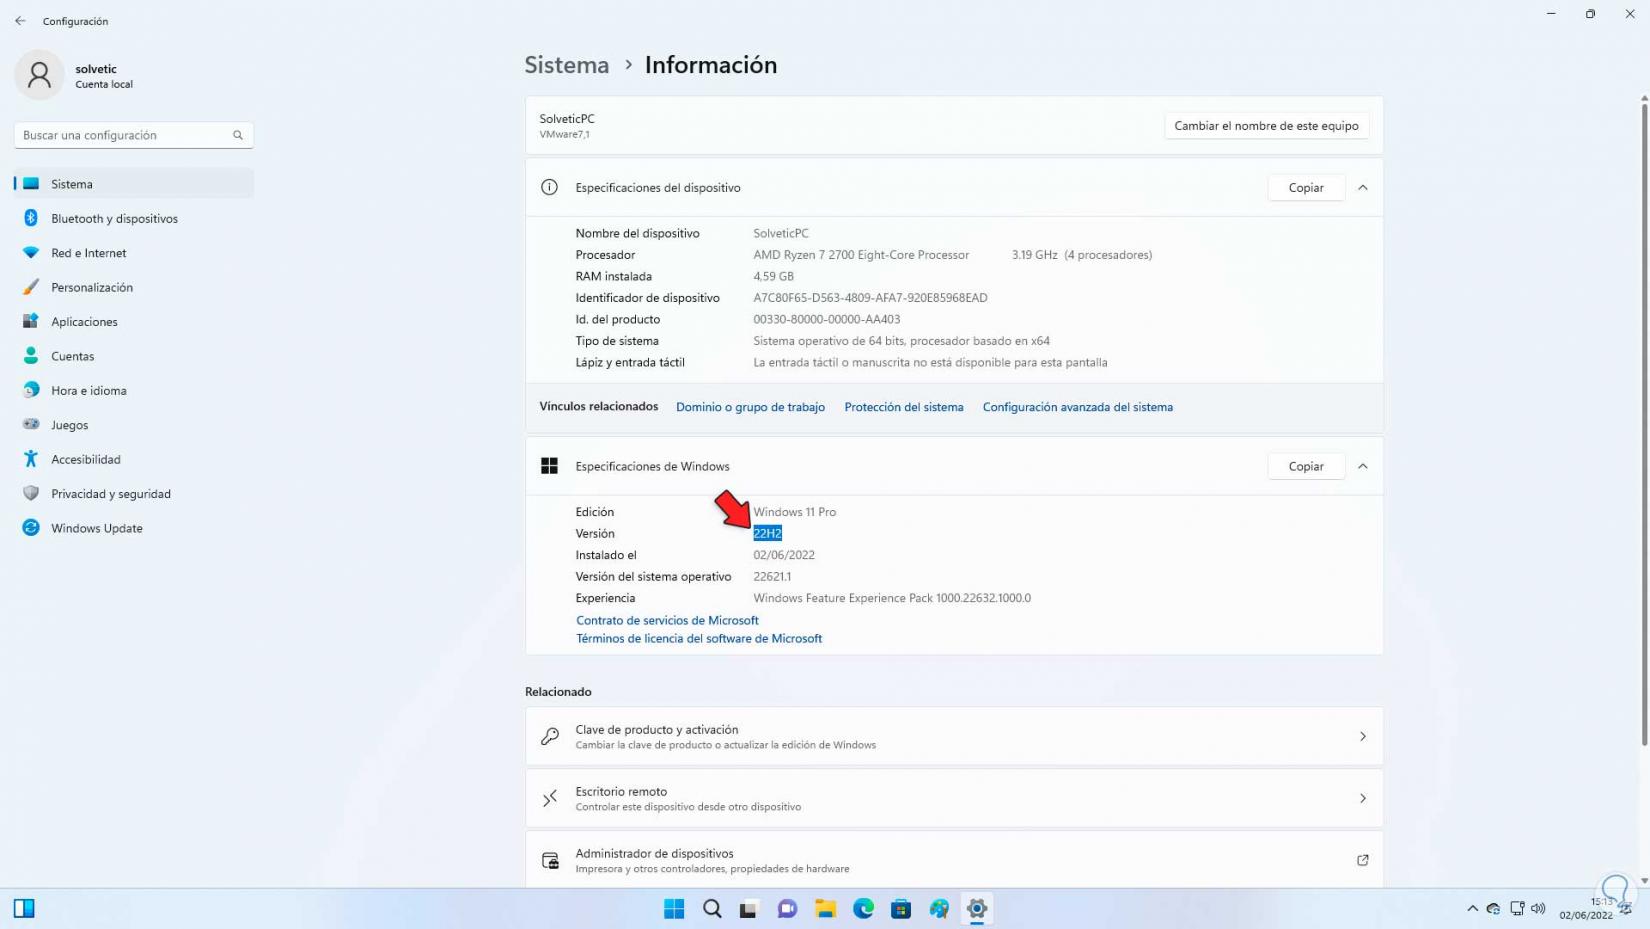Go back with the Configuración back arrow
This screenshot has height=929, width=1650.
click(x=20, y=21)
